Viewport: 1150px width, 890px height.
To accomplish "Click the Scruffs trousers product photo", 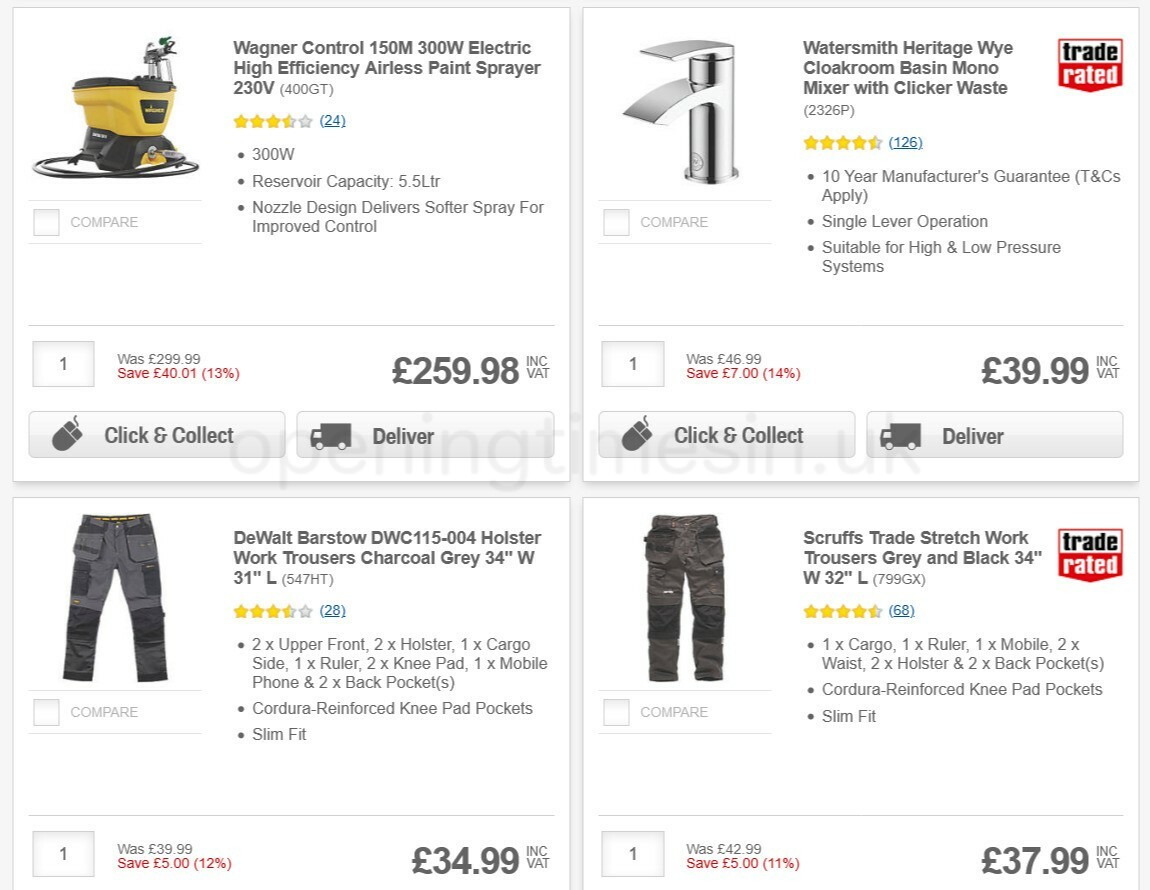I will coord(683,597).
